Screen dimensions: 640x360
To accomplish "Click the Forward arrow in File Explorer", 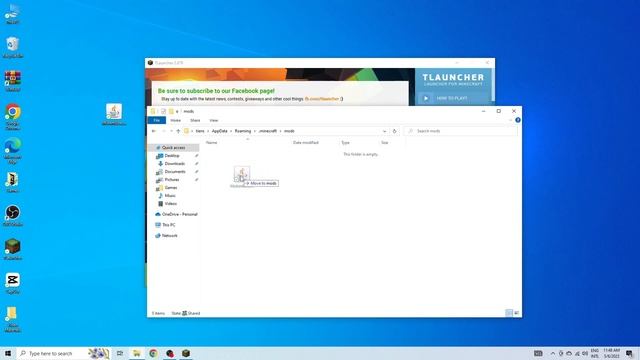I will 164,131.
